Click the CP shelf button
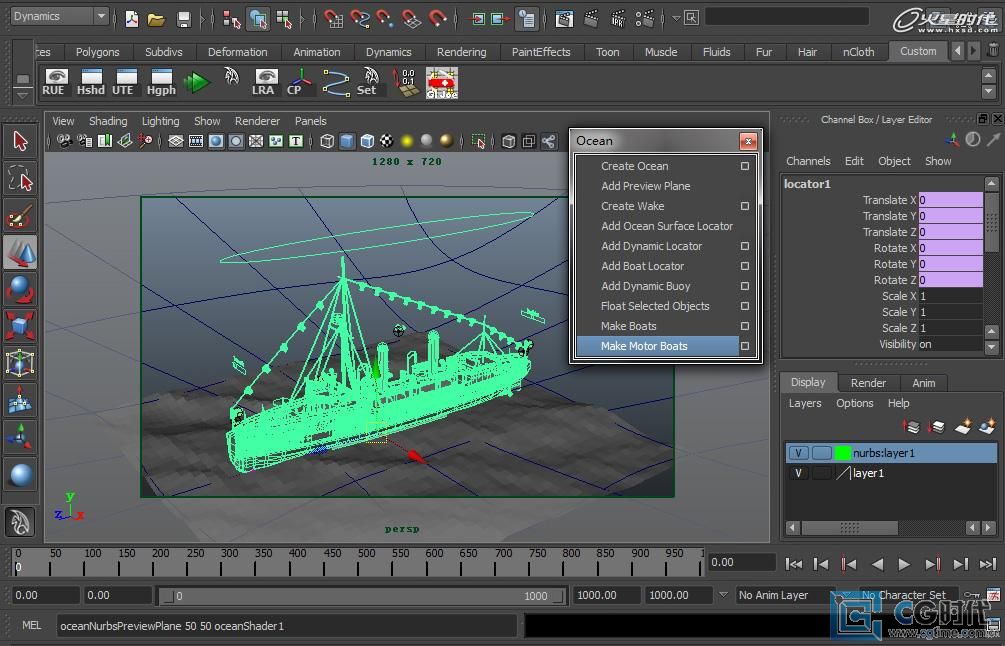Image resolution: width=1005 pixels, height=646 pixels. [297, 83]
